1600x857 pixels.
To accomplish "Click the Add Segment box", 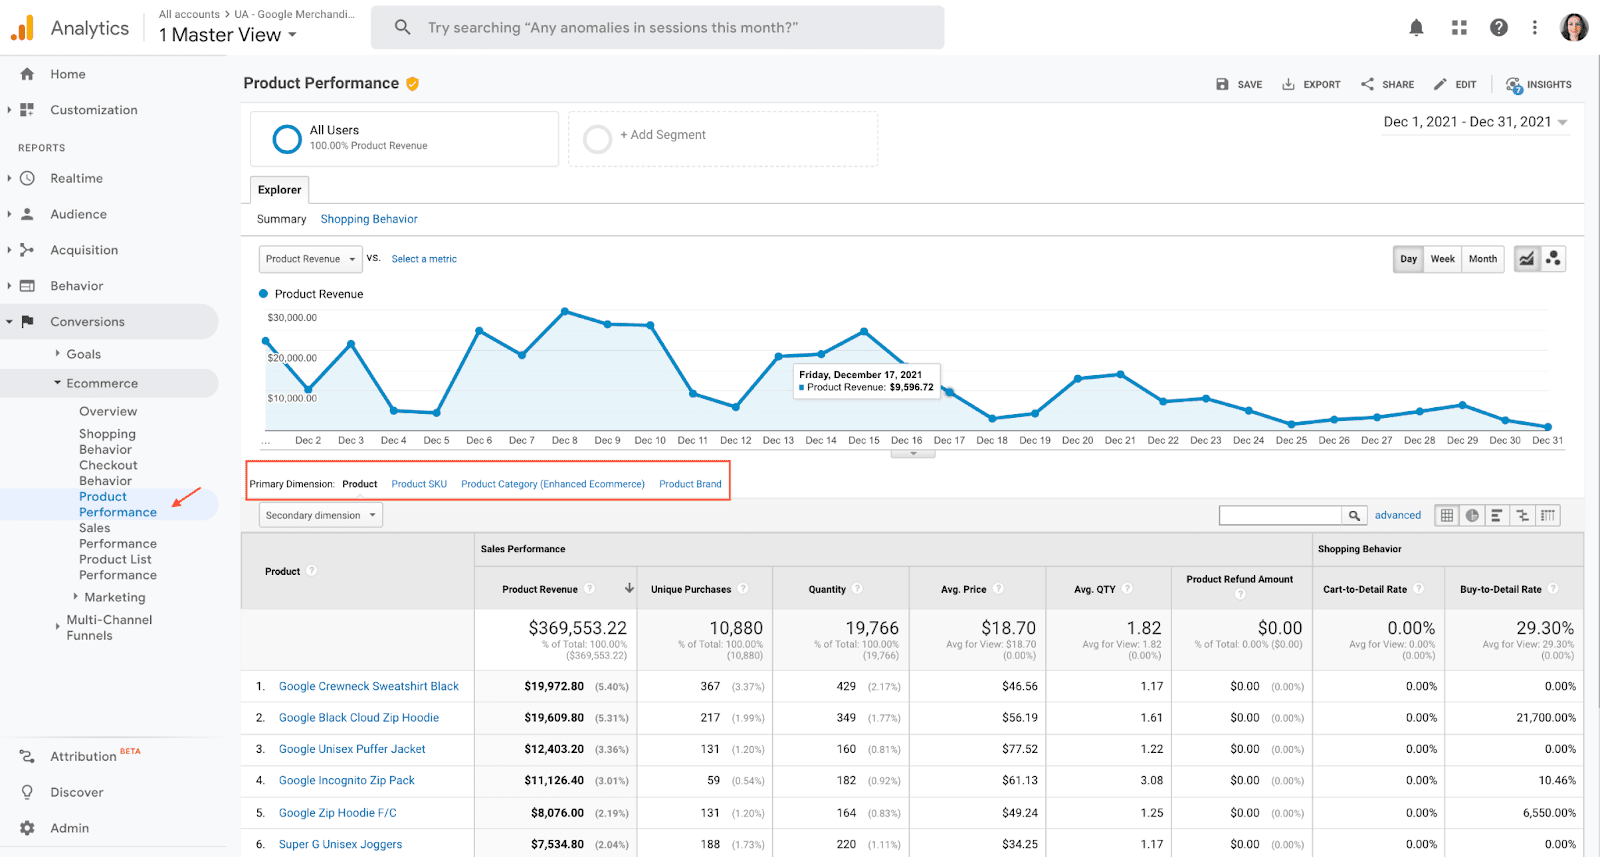I will click(x=723, y=139).
